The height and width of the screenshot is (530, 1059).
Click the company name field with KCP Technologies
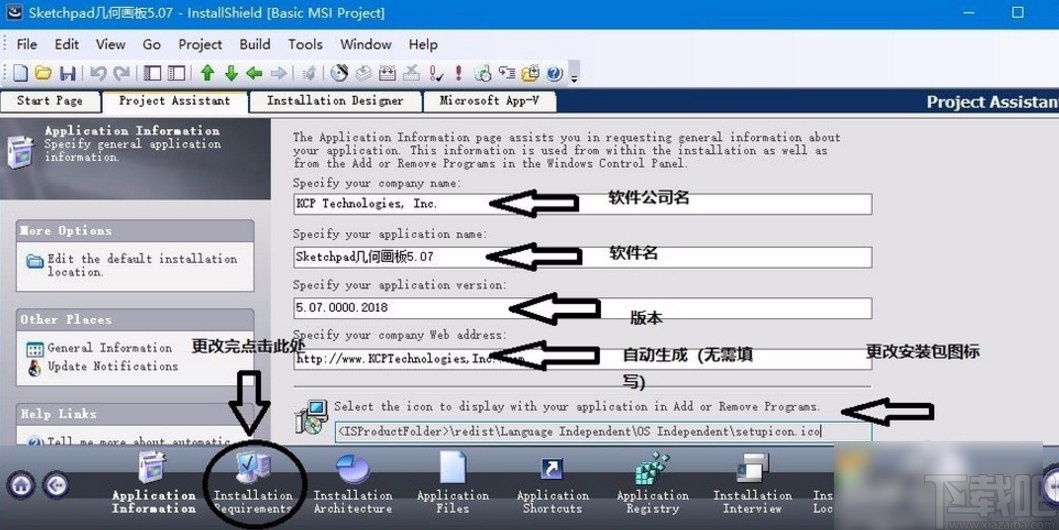pos(582,204)
